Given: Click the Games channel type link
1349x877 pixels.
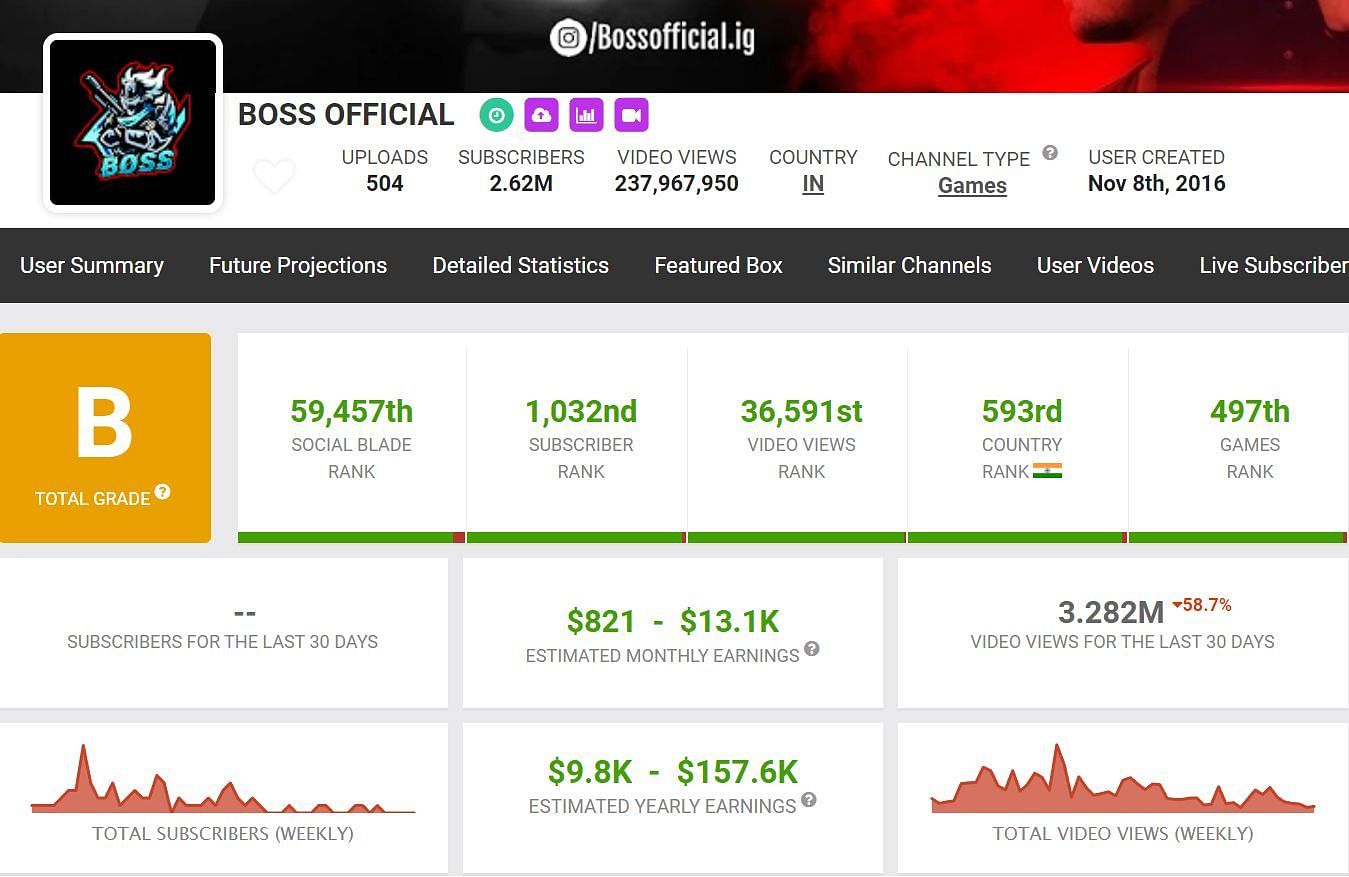Looking at the screenshot, I should pos(972,186).
